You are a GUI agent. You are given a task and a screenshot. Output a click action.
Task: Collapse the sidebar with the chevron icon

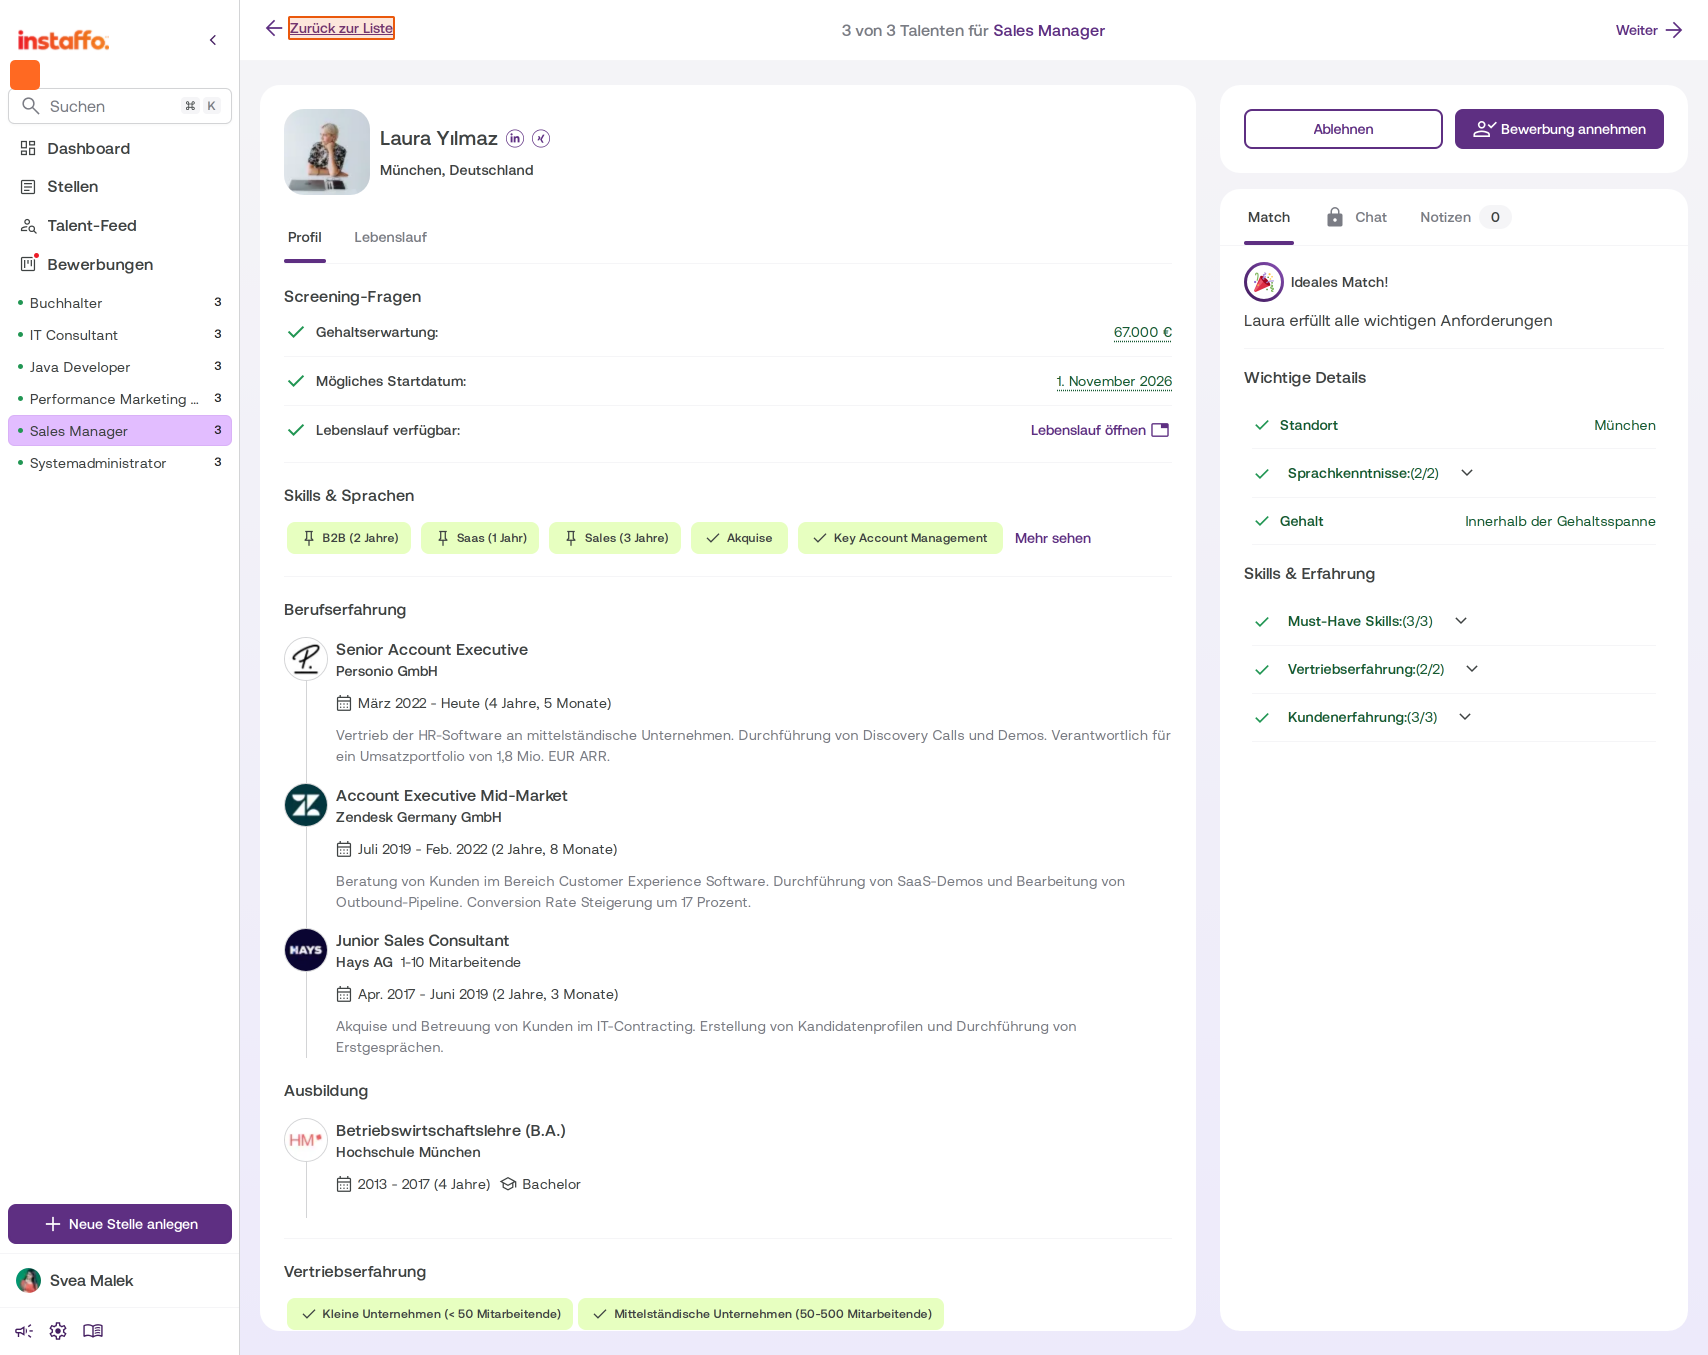click(x=213, y=40)
